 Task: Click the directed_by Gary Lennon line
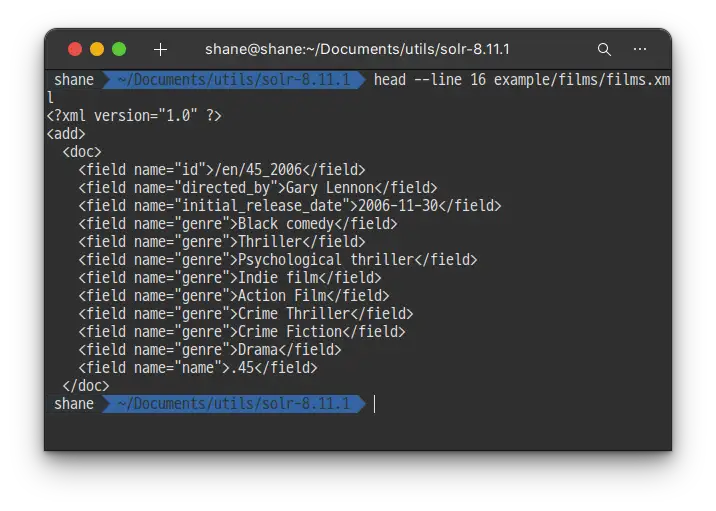258,188
